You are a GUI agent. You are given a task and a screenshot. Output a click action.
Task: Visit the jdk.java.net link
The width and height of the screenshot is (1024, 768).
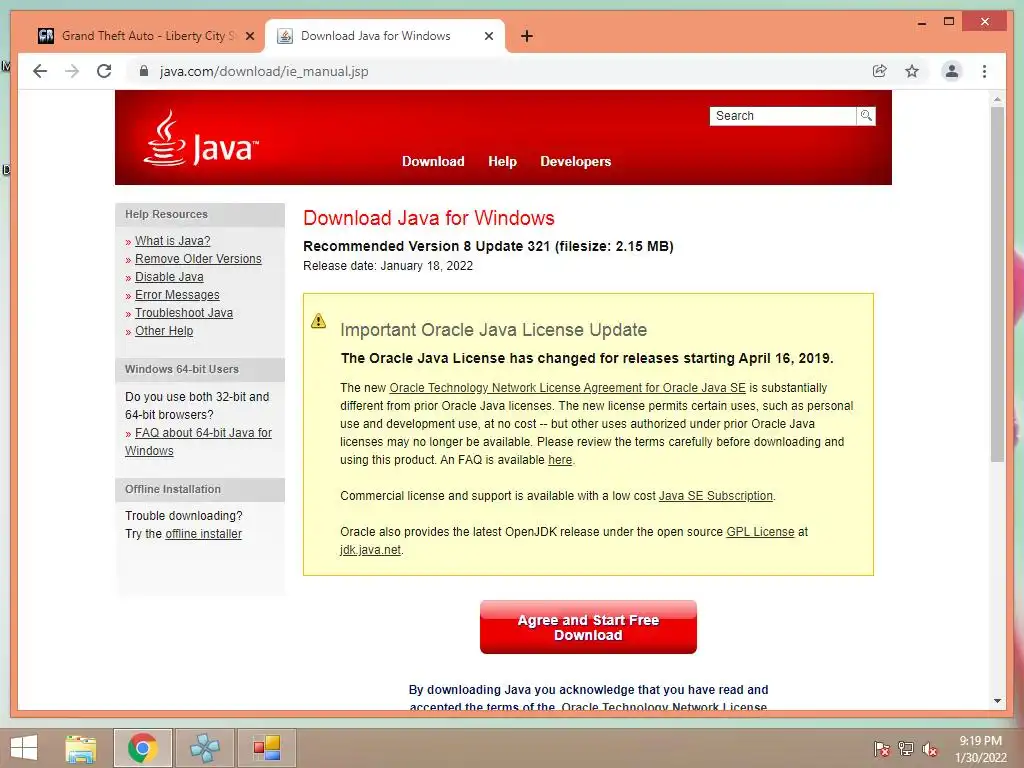click(370, 550)
